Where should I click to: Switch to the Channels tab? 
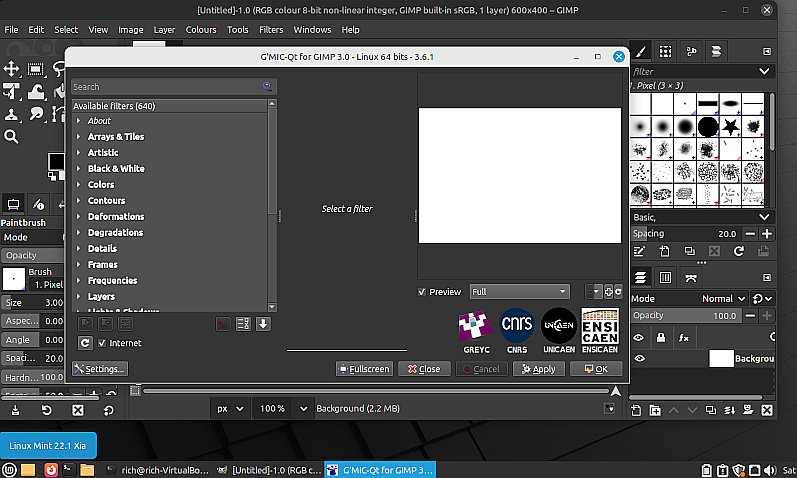tap(665, 278)
